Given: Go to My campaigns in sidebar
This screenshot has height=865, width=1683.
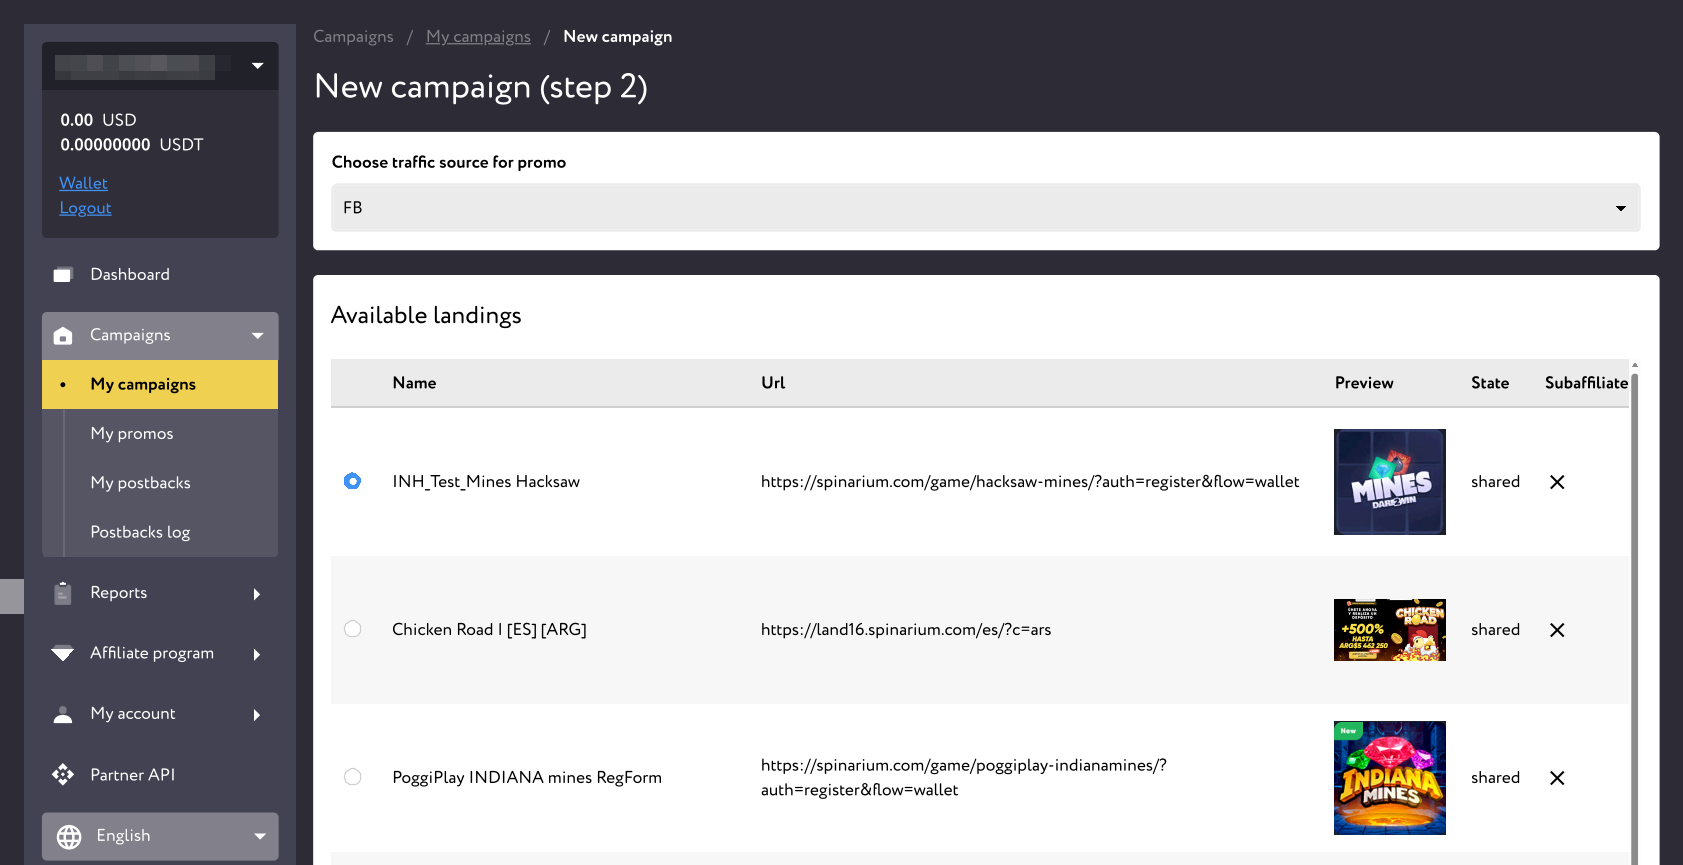Looking at the screenshot, I should click(160, 384).
